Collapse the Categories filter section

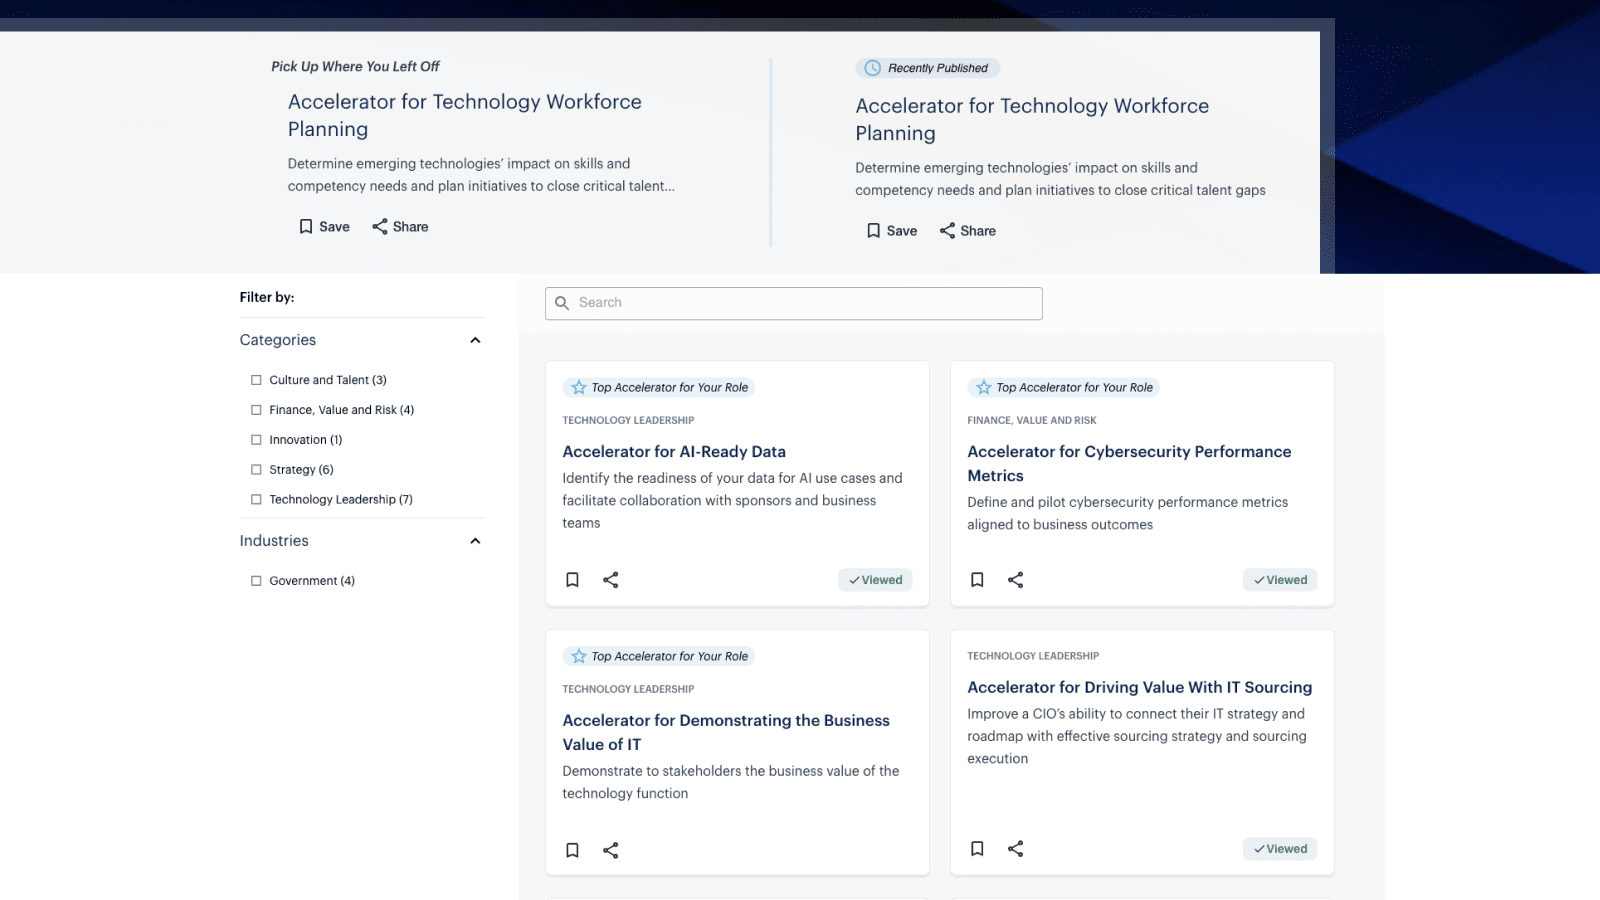click(x=475, y=340)
